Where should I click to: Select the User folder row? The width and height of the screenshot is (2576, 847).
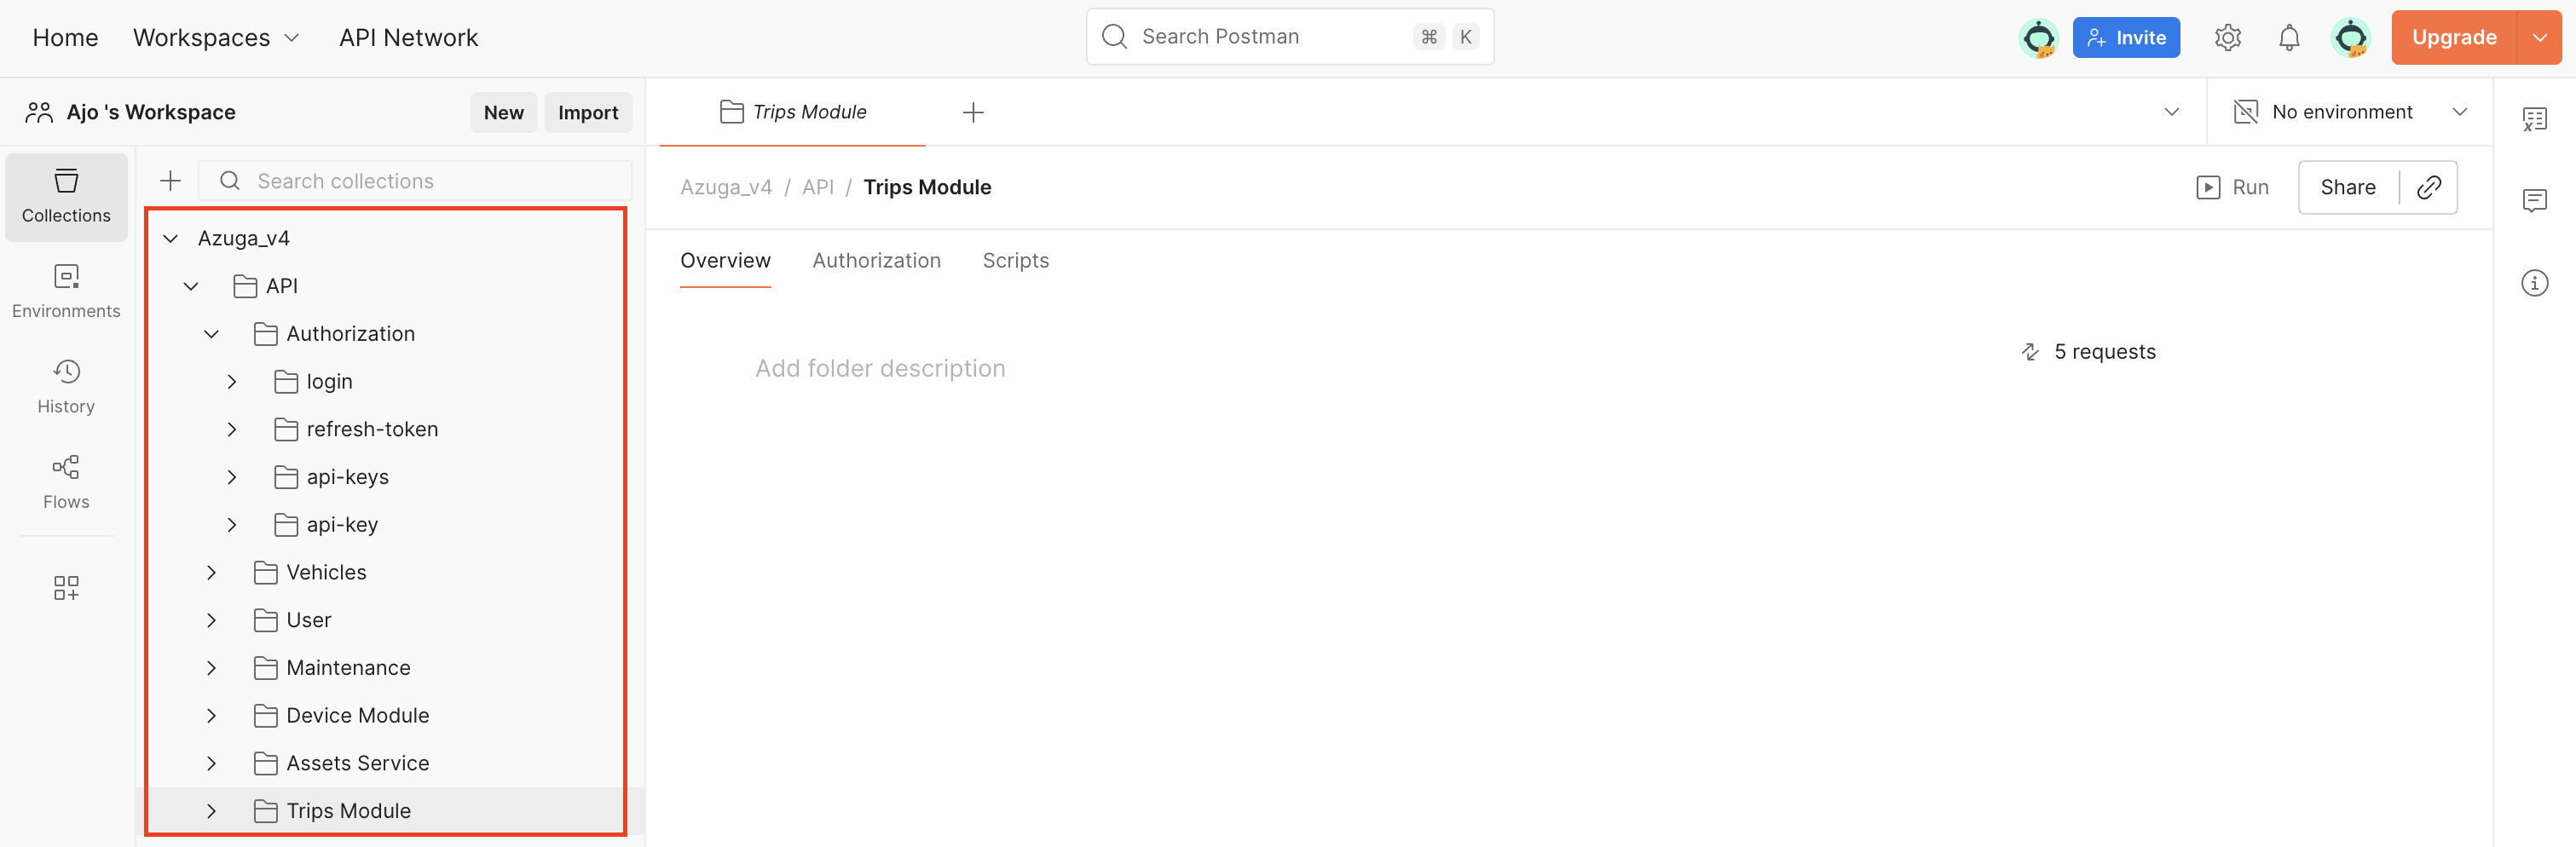(x=391, y=620)
